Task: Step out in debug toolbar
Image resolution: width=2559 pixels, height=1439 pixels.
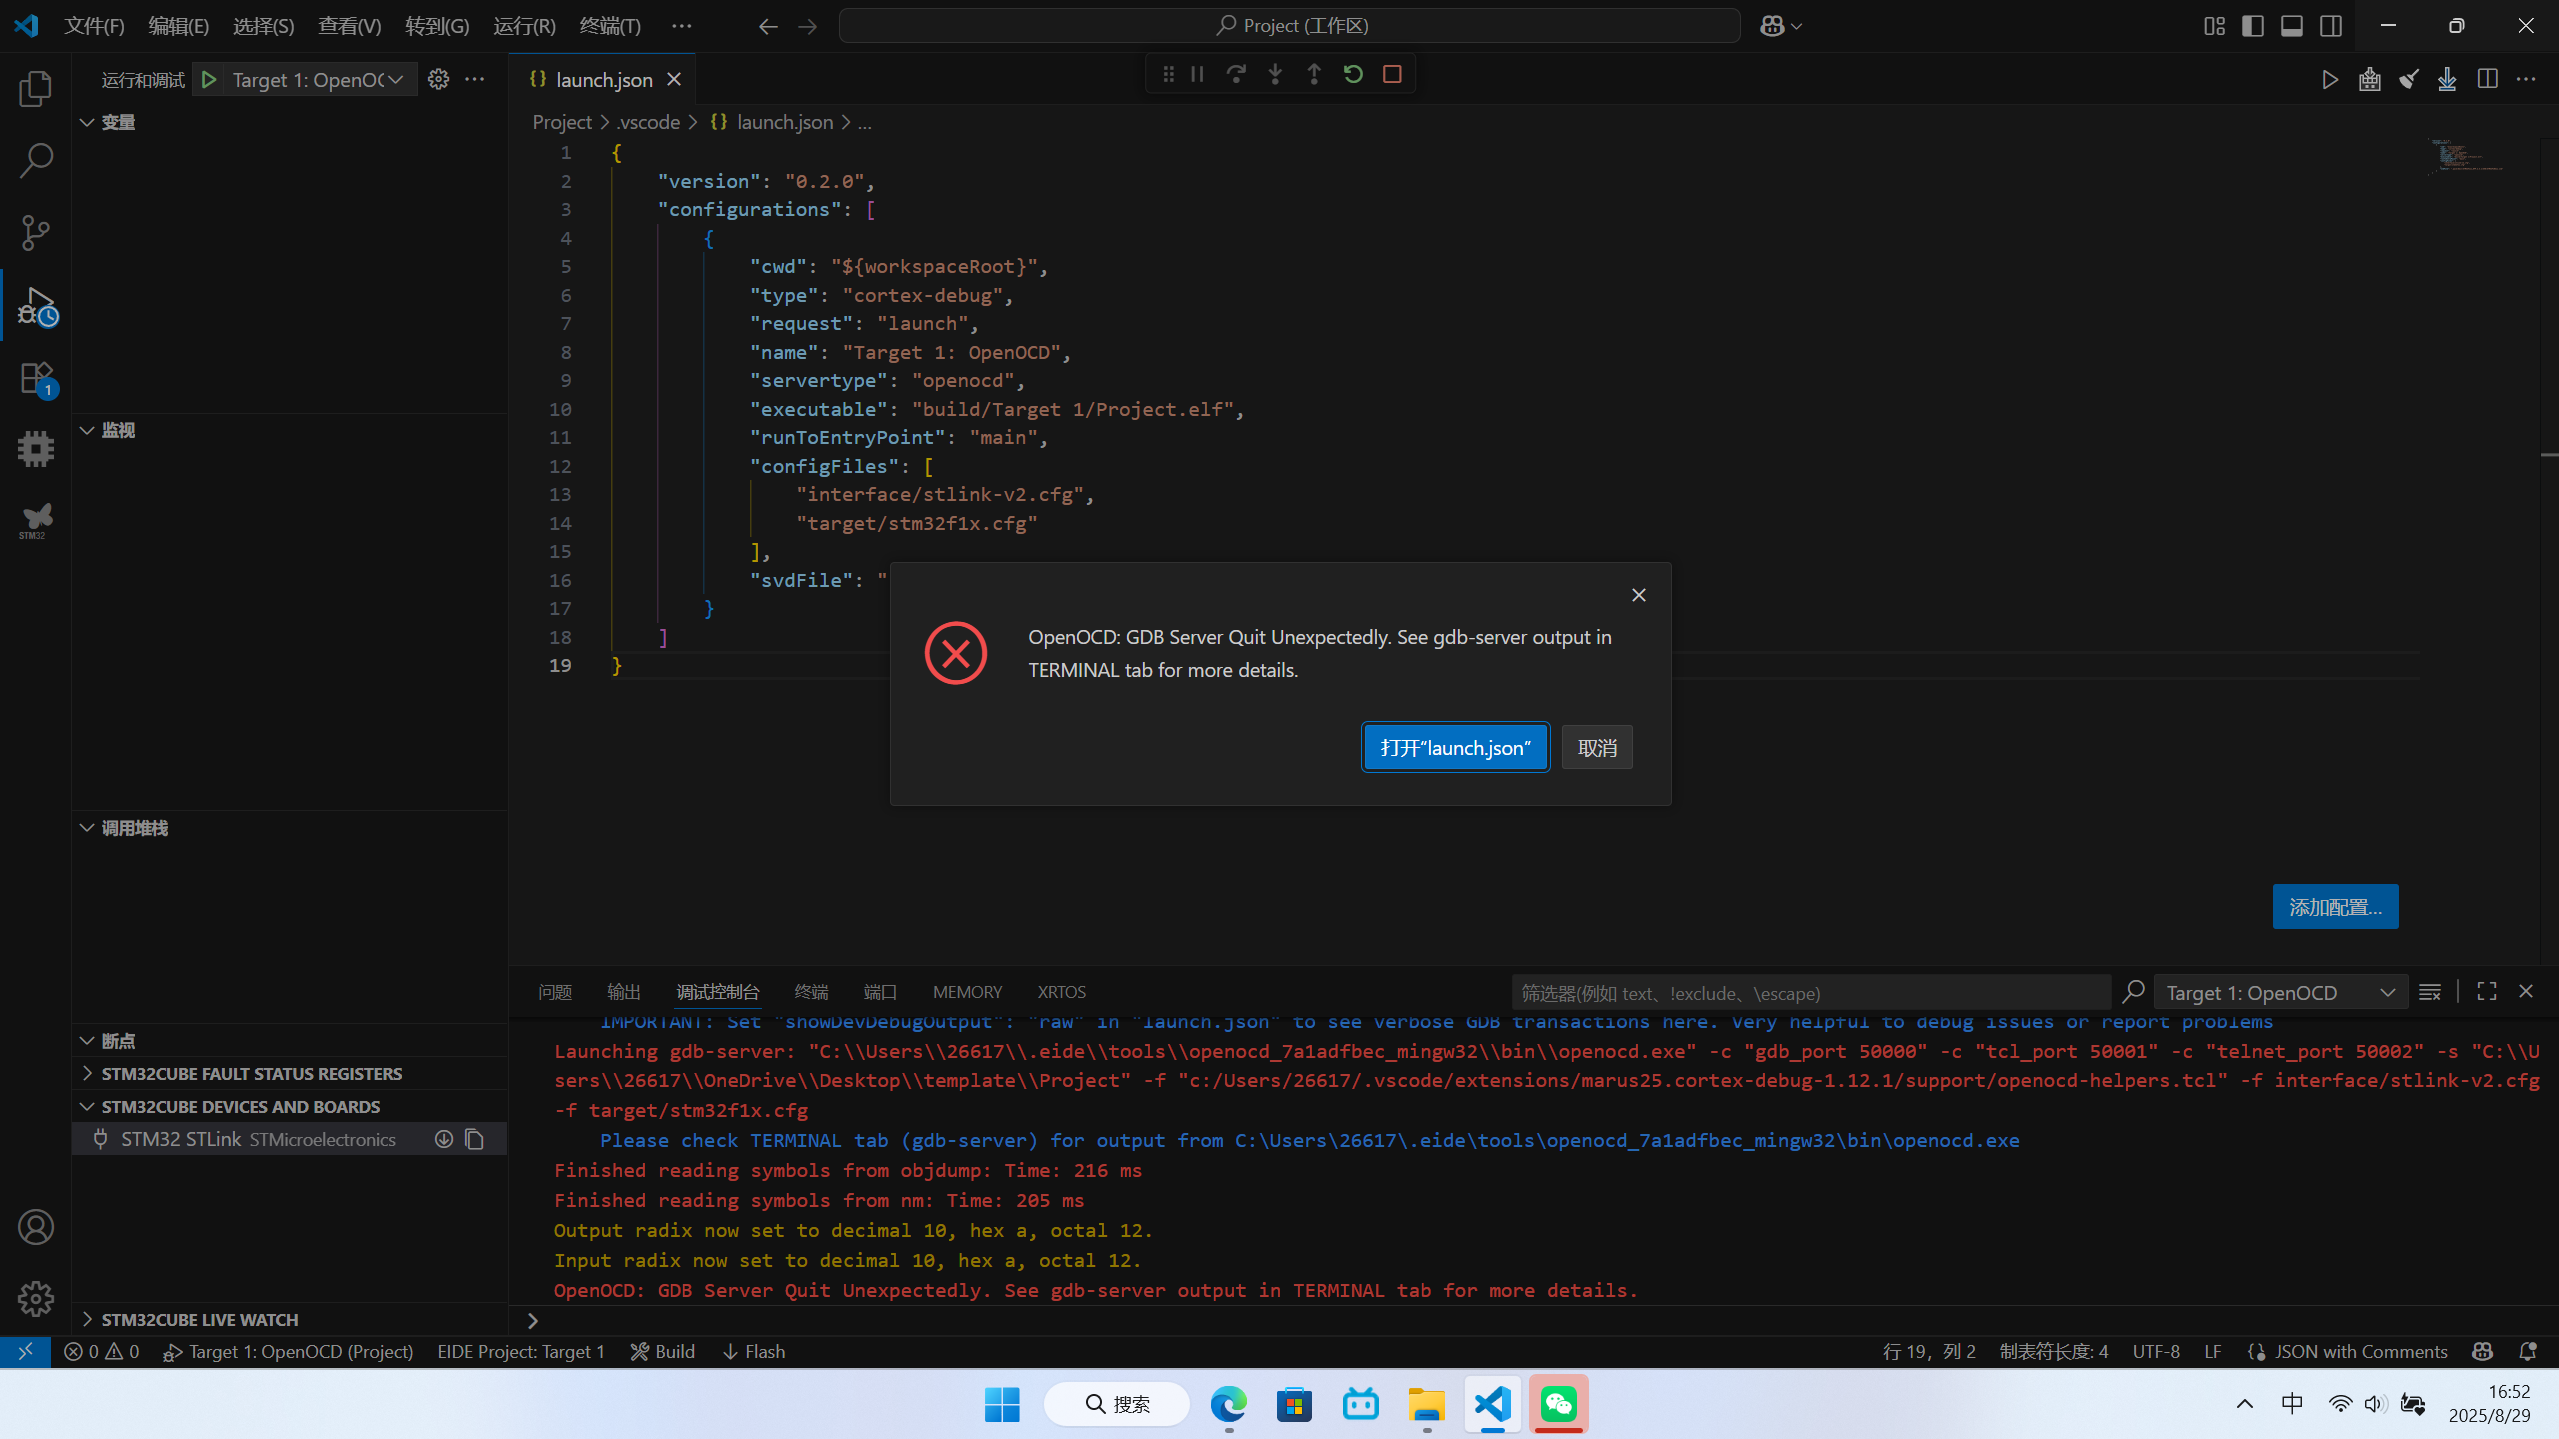Action: point(1314,74)
